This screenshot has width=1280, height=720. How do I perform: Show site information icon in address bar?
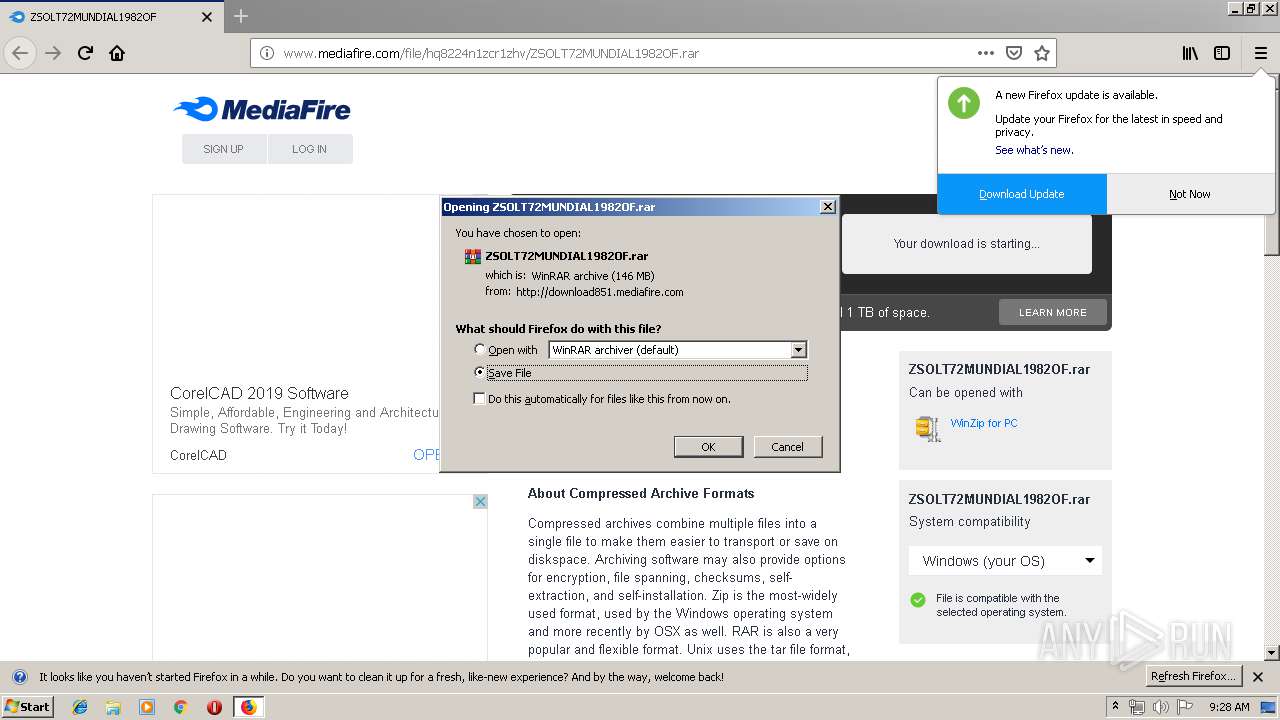[x=267, y=53]
